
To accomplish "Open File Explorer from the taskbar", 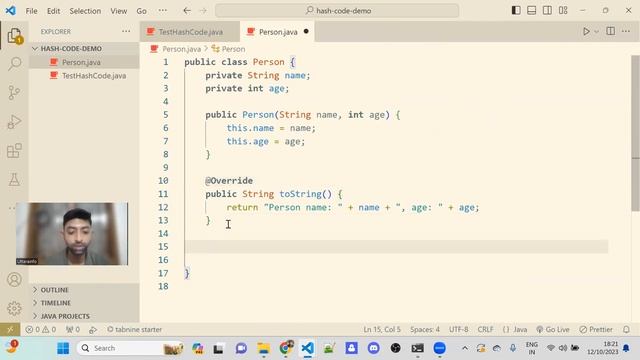I will click(x=263, y=348).
